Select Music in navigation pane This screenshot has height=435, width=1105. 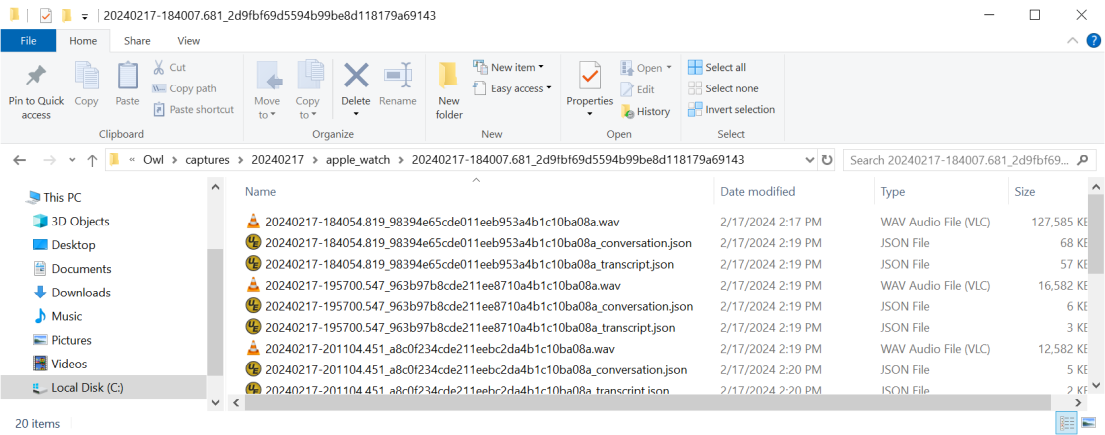point(58,317)
